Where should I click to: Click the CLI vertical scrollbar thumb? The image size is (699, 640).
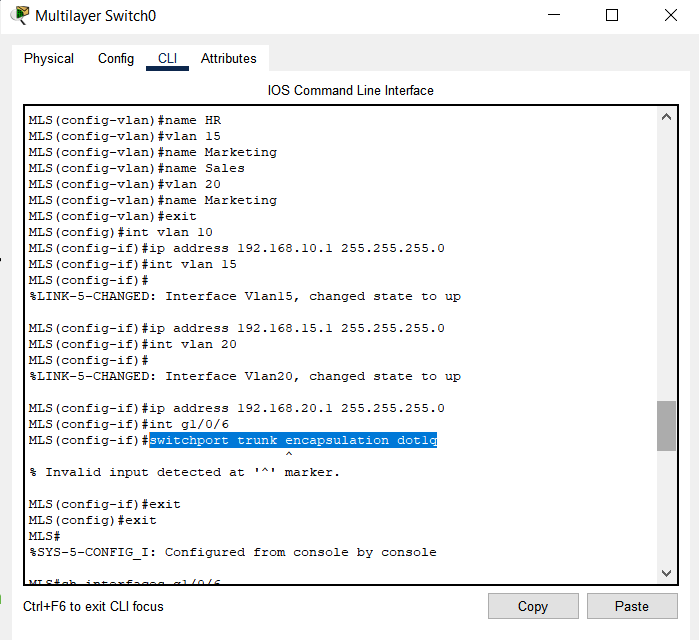(666, 426)
